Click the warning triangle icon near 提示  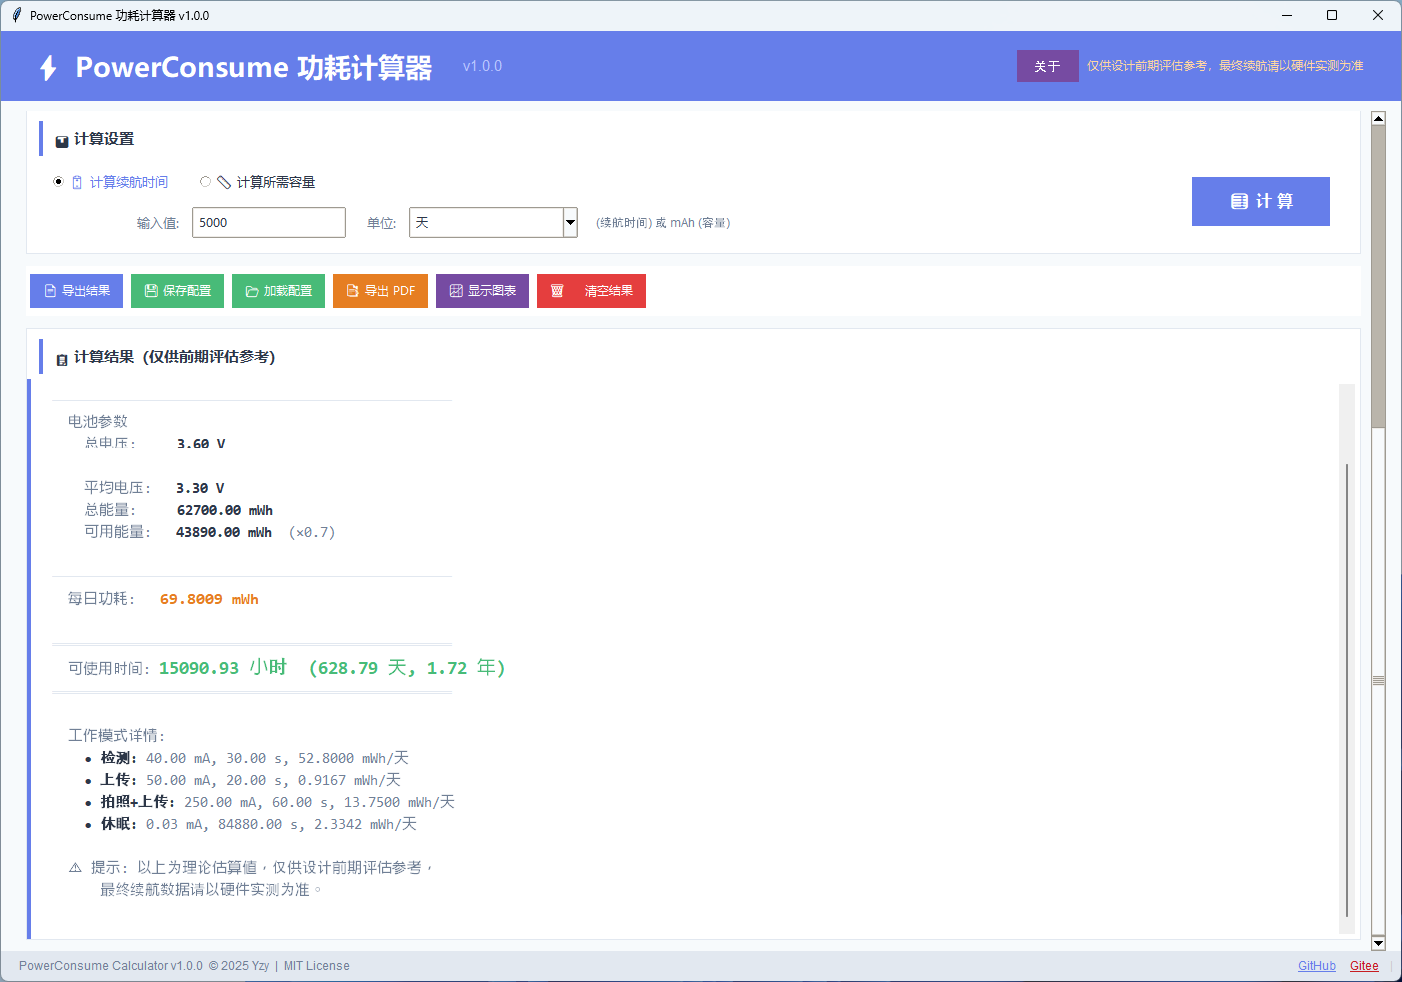(75, 868)
